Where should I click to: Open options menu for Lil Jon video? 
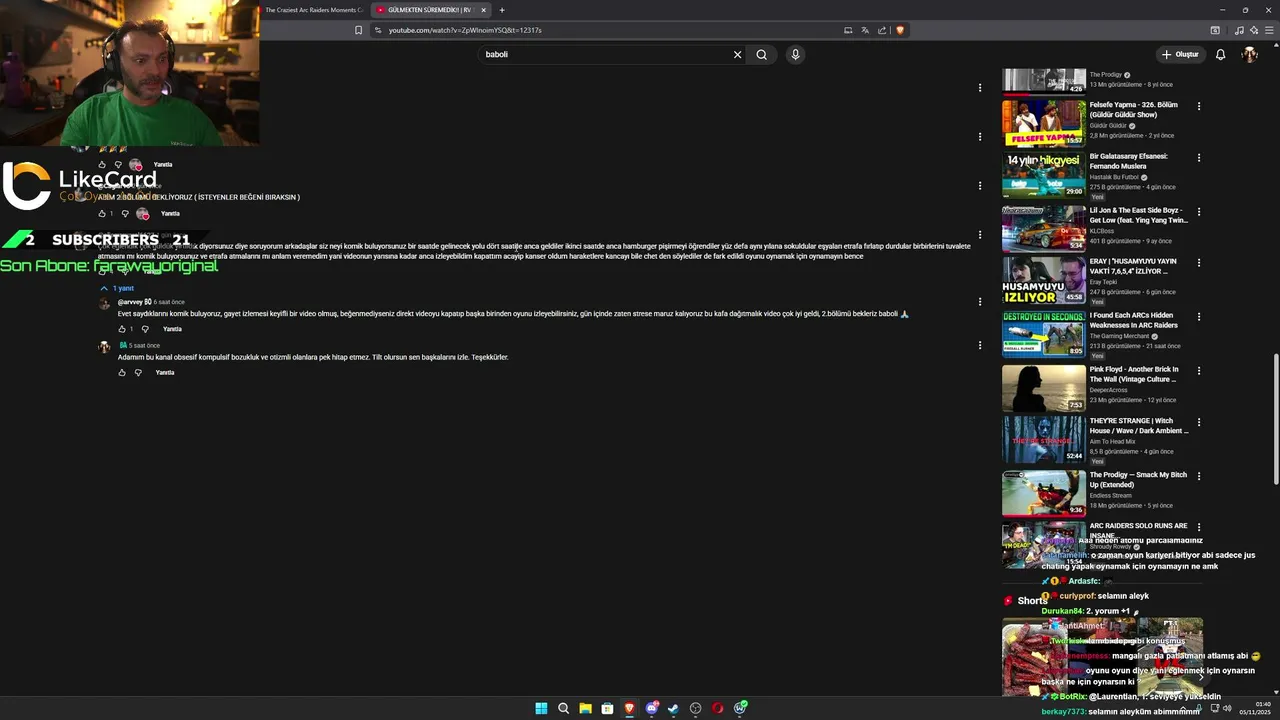[x=1199, y=211]
